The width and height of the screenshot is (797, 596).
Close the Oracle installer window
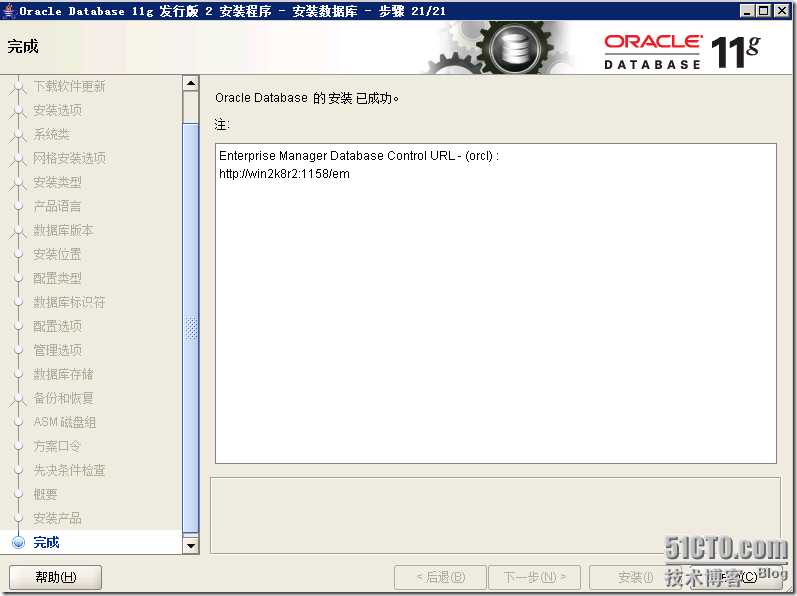tap(782, 11)
